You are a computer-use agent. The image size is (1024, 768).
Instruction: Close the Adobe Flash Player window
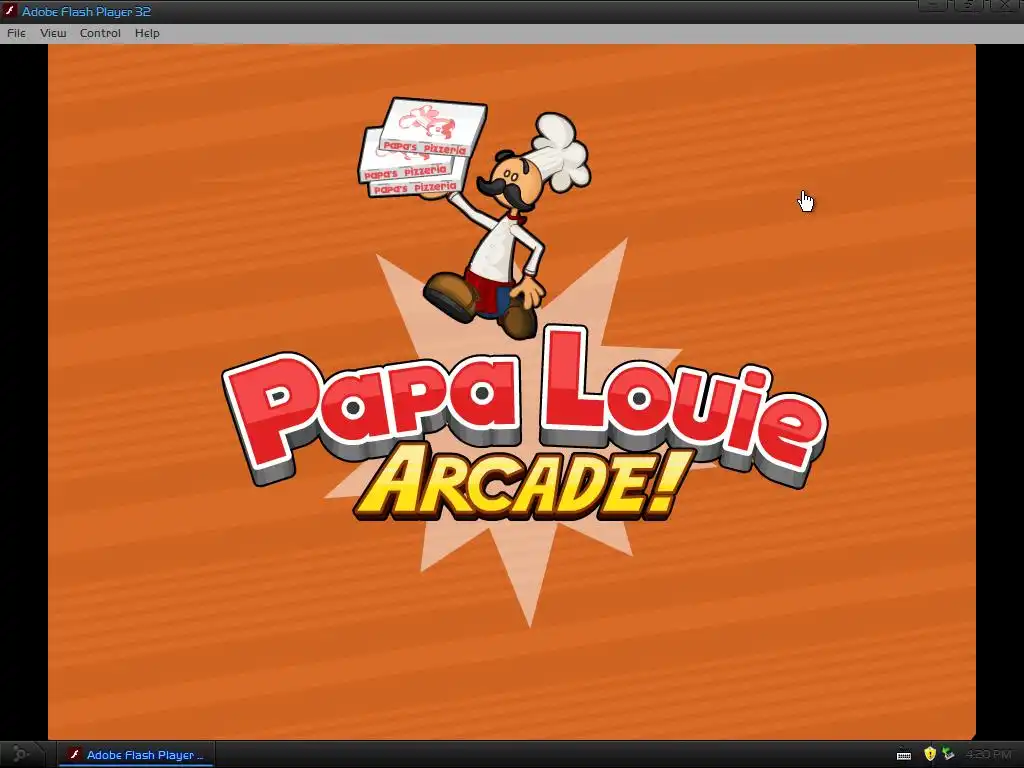coord(1006,5)
